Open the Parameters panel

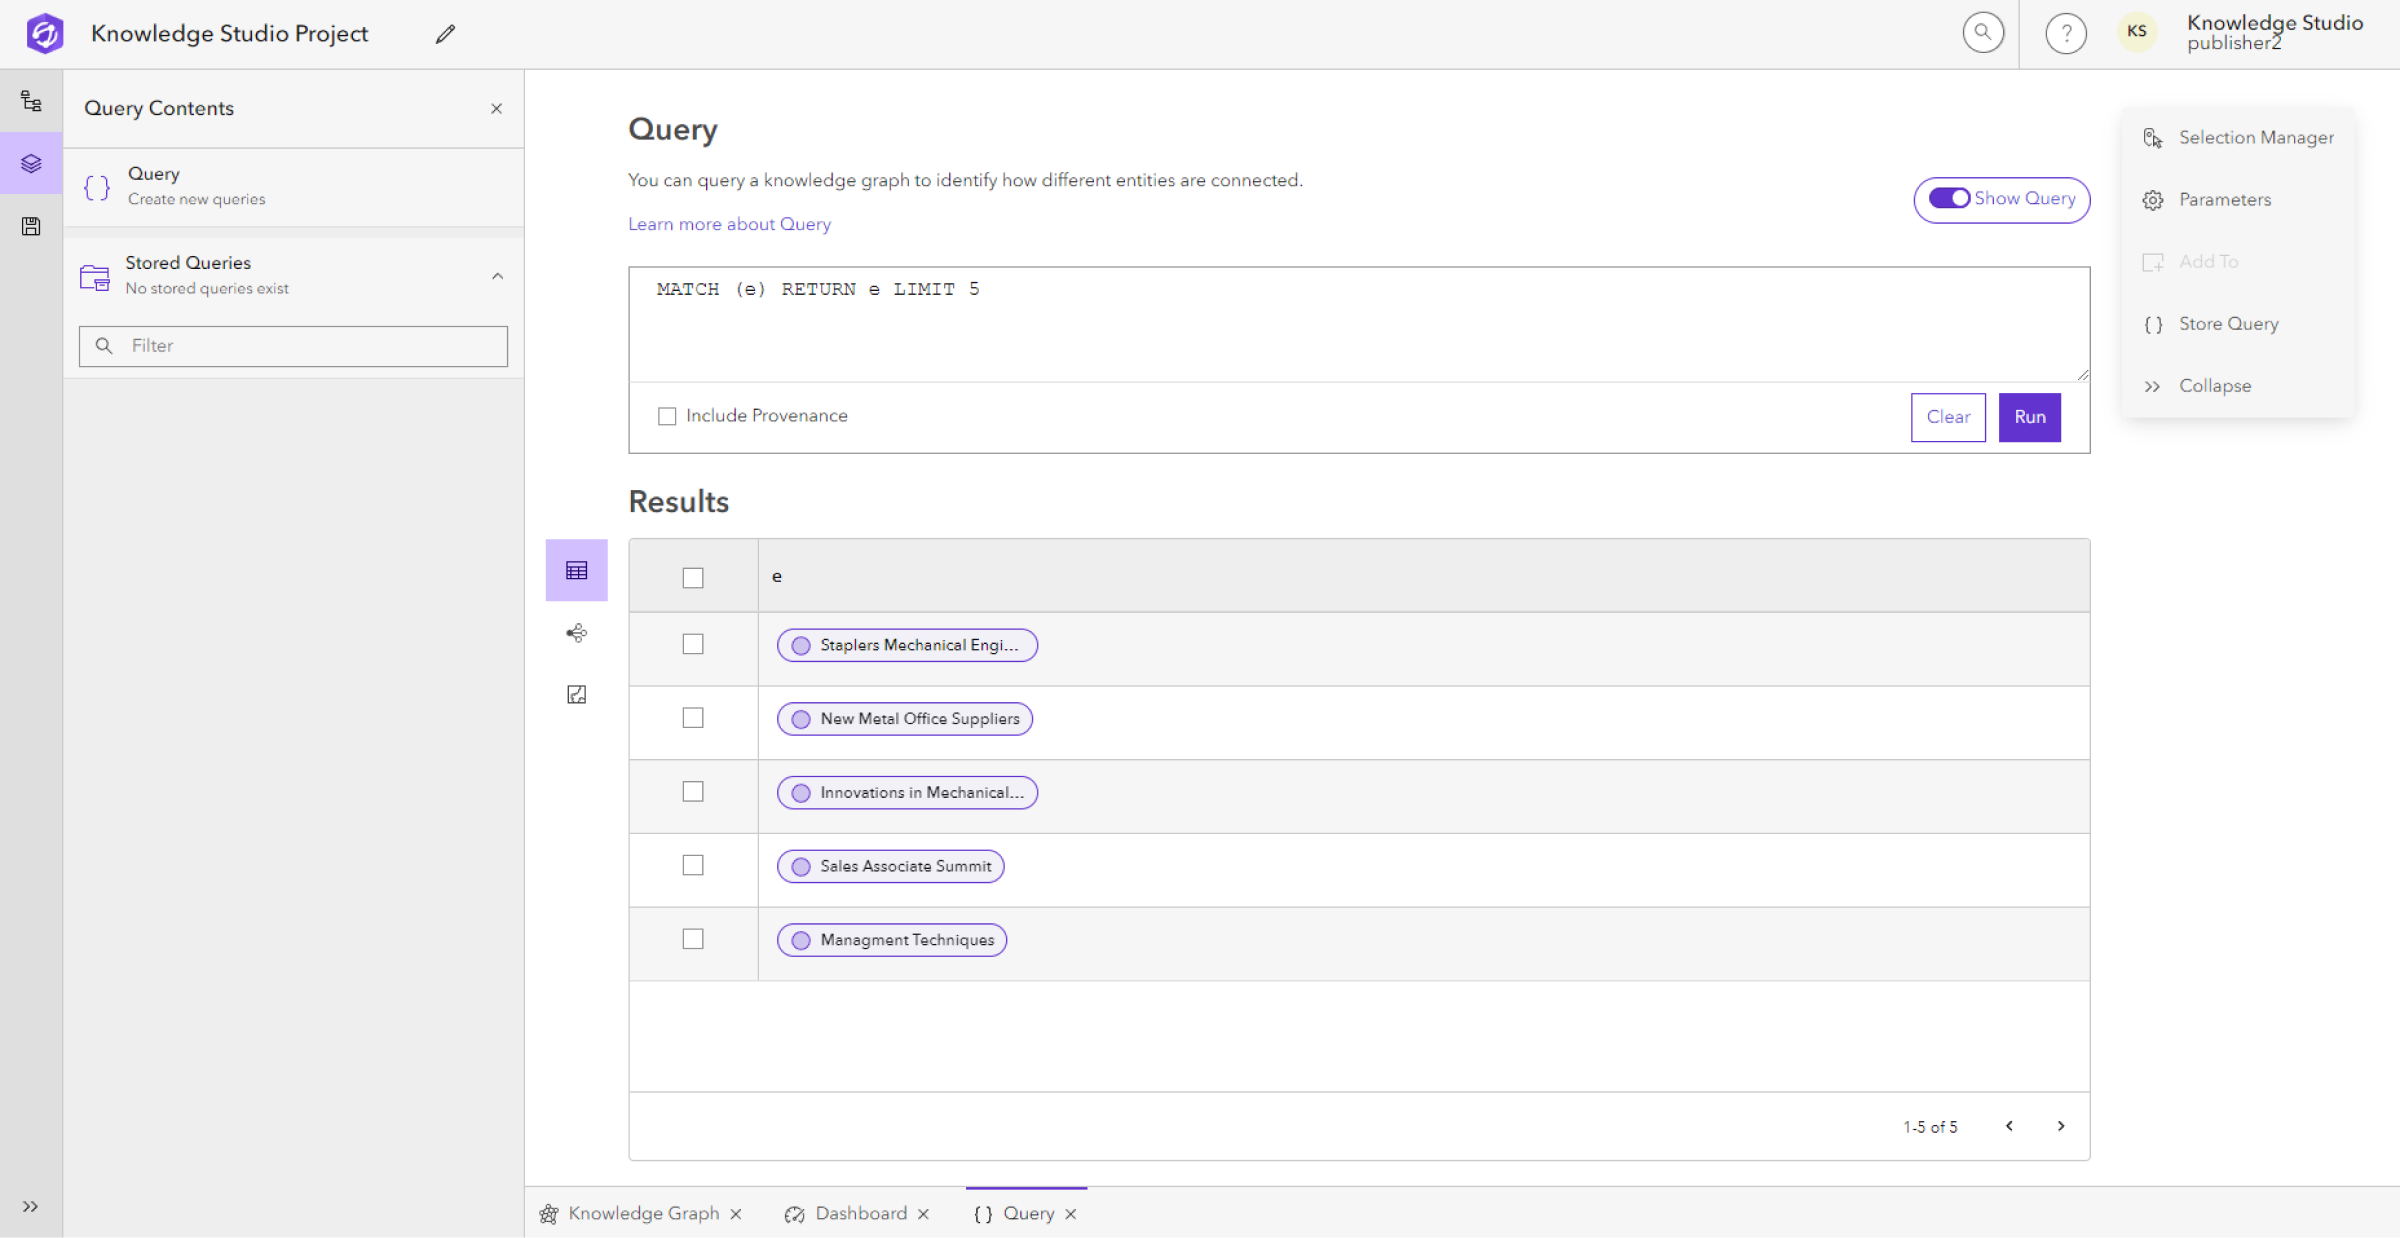2223,199
